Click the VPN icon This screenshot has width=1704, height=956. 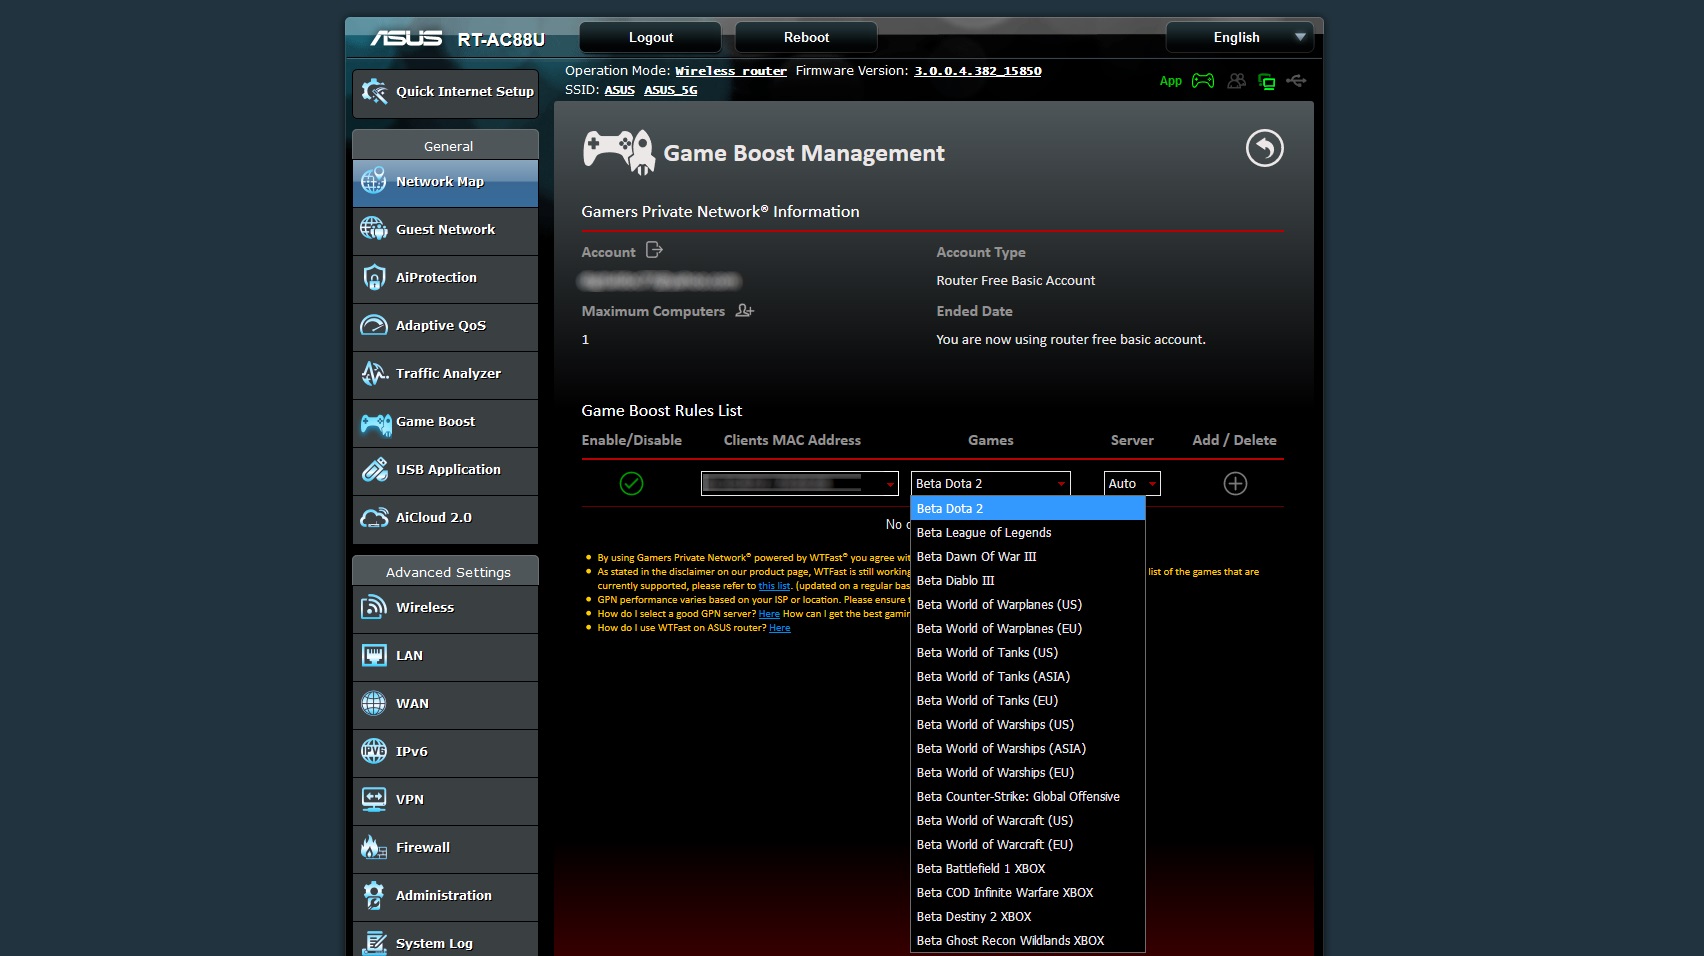[374, 800]
